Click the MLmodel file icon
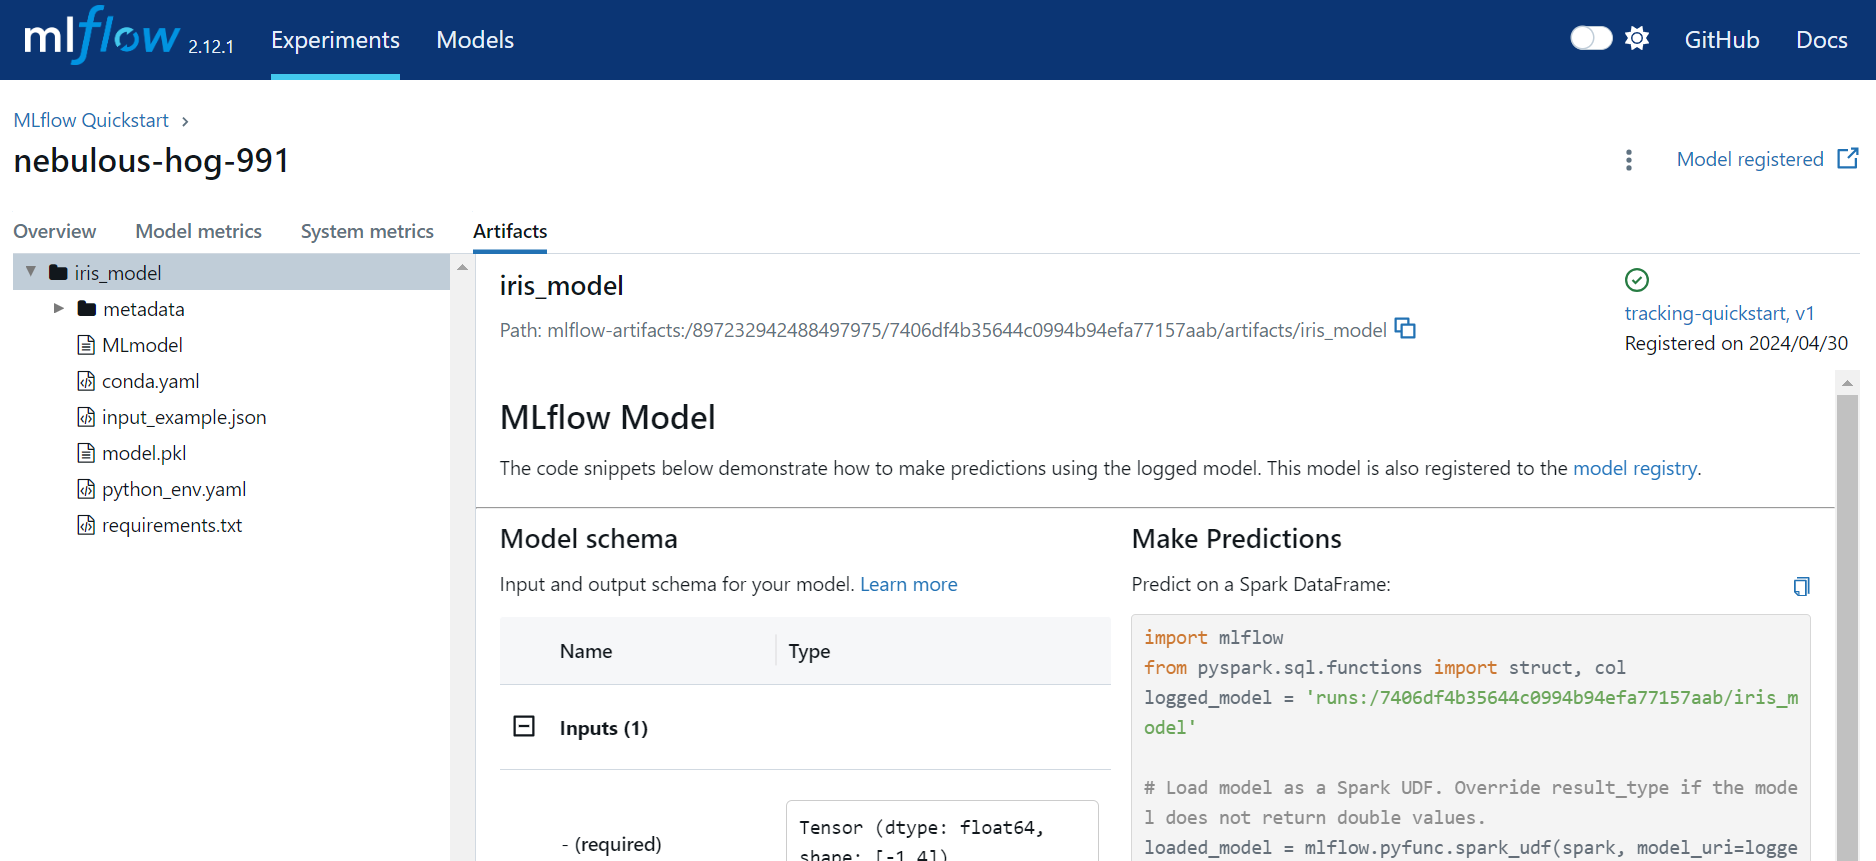Image resolution: width=1876 pixels, height=861 pixels. click(x=86, y=345)
